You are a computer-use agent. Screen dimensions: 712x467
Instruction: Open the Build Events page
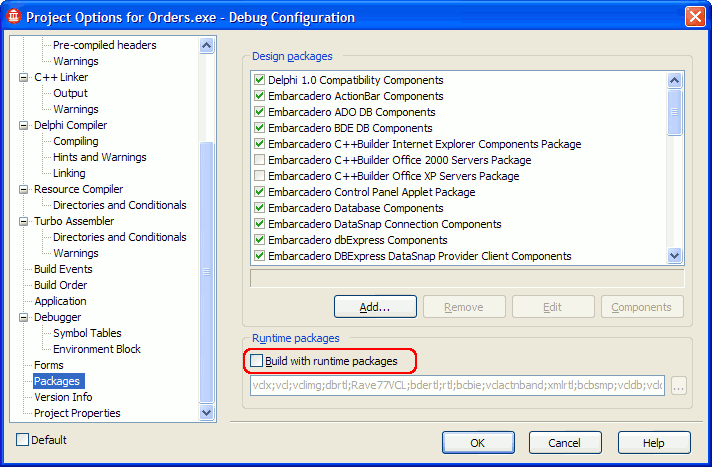pos(63,269)
